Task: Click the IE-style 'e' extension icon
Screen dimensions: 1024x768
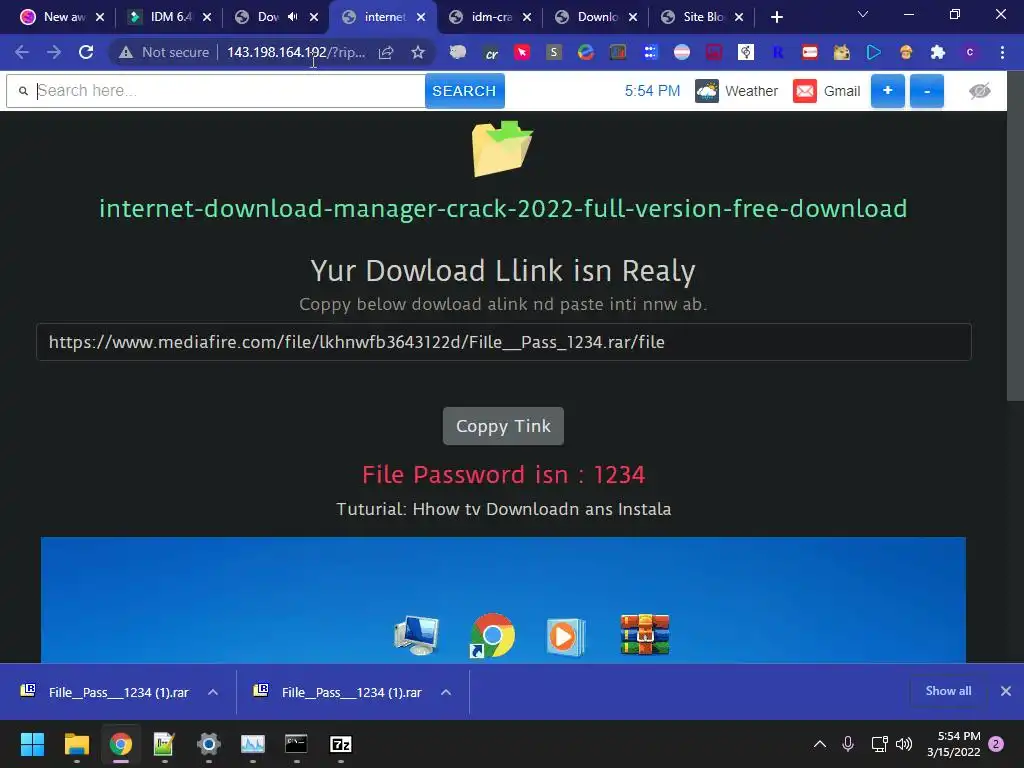Action: tap(586, 52)
